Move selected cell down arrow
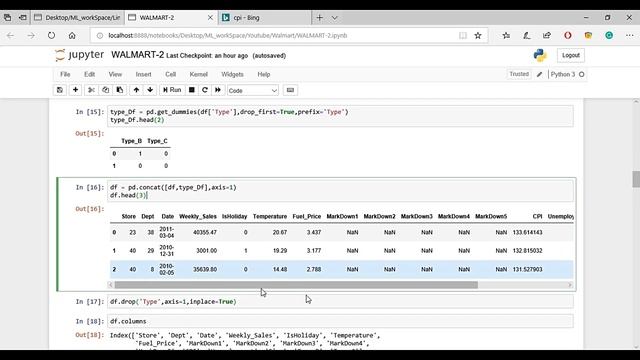Image resolution: width=640 pixels, height=360 pixels. (x=150, y=90)
